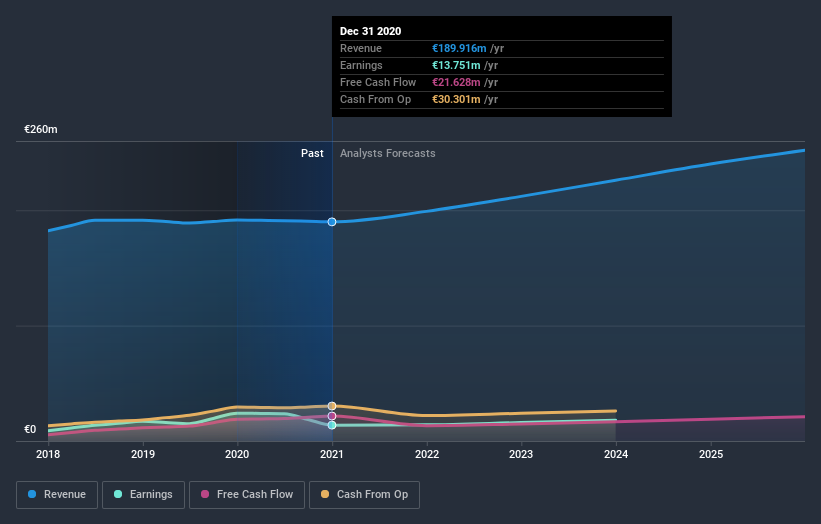The image size is (821, 524).
Task: Click the Cash From Op marker at 2021
Action: (332, 406)
